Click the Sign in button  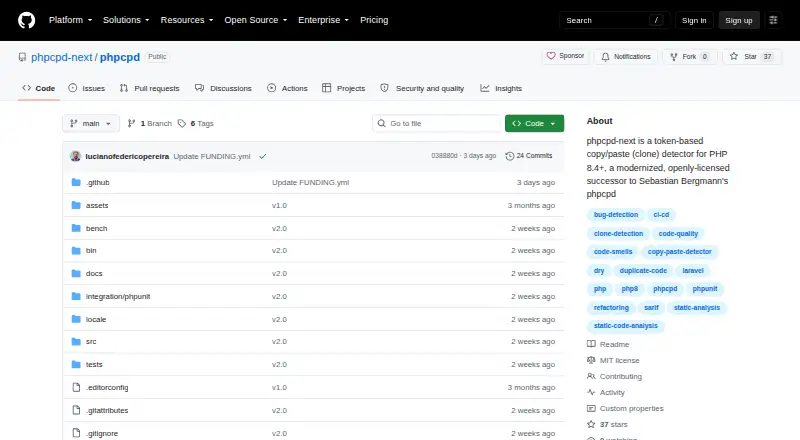(694, 20)
